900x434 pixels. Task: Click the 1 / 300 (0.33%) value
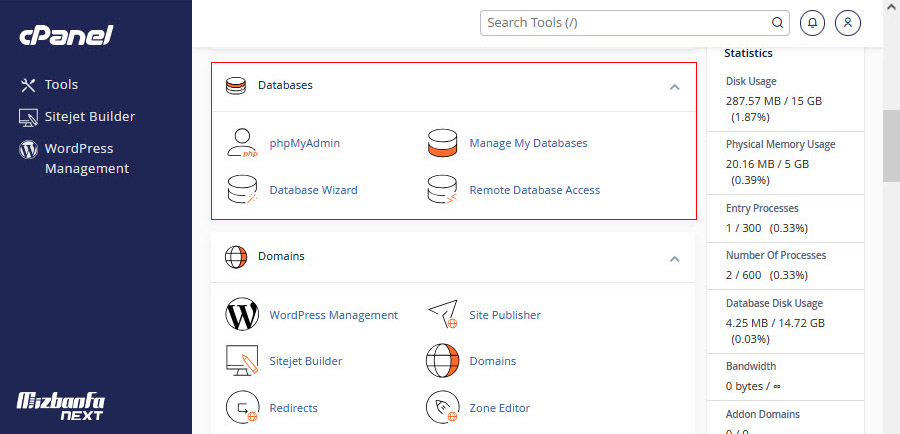(767, 228)
